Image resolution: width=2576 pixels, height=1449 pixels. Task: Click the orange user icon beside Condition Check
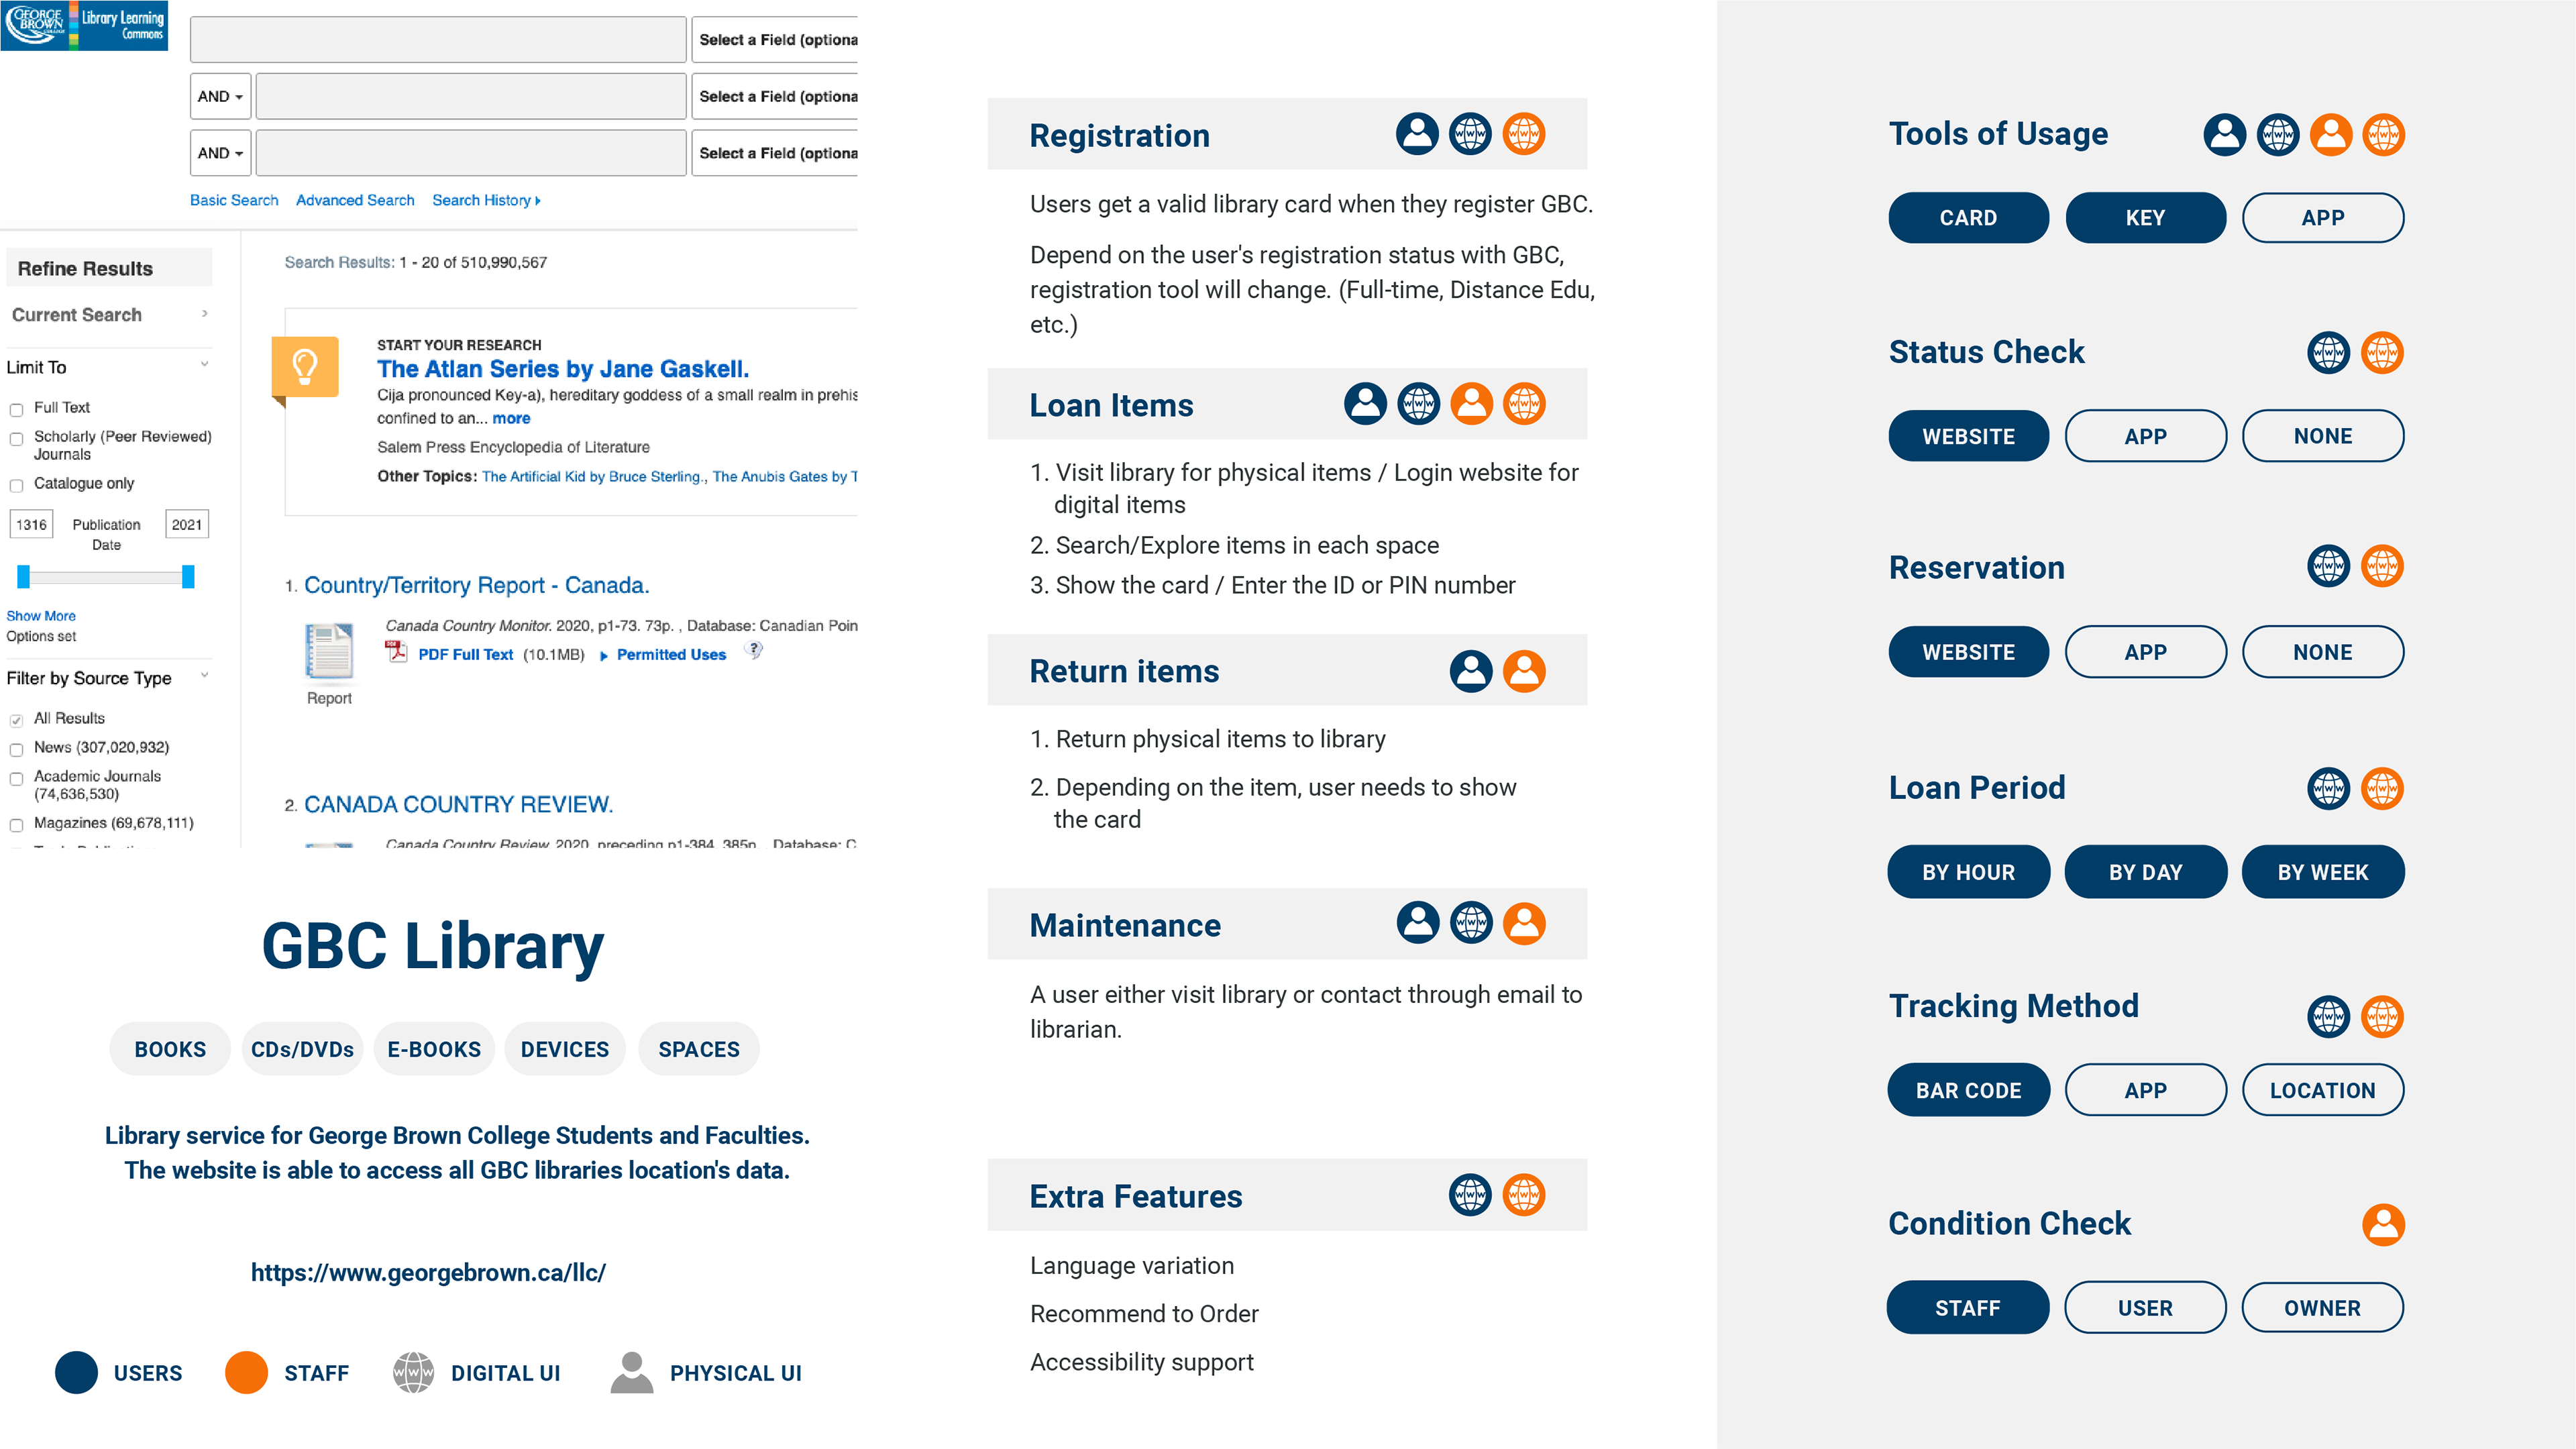(2383, 1224)
